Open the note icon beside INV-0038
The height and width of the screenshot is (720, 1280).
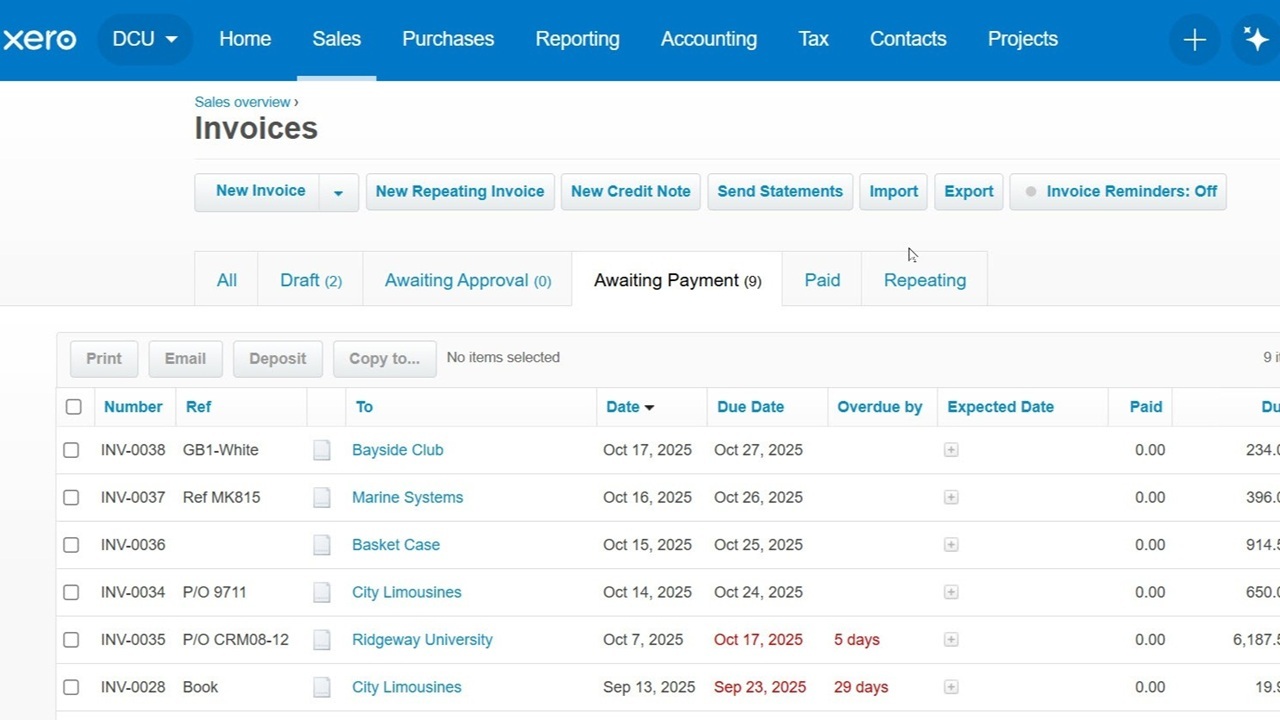pyautogui.click(x=321, y=450)
